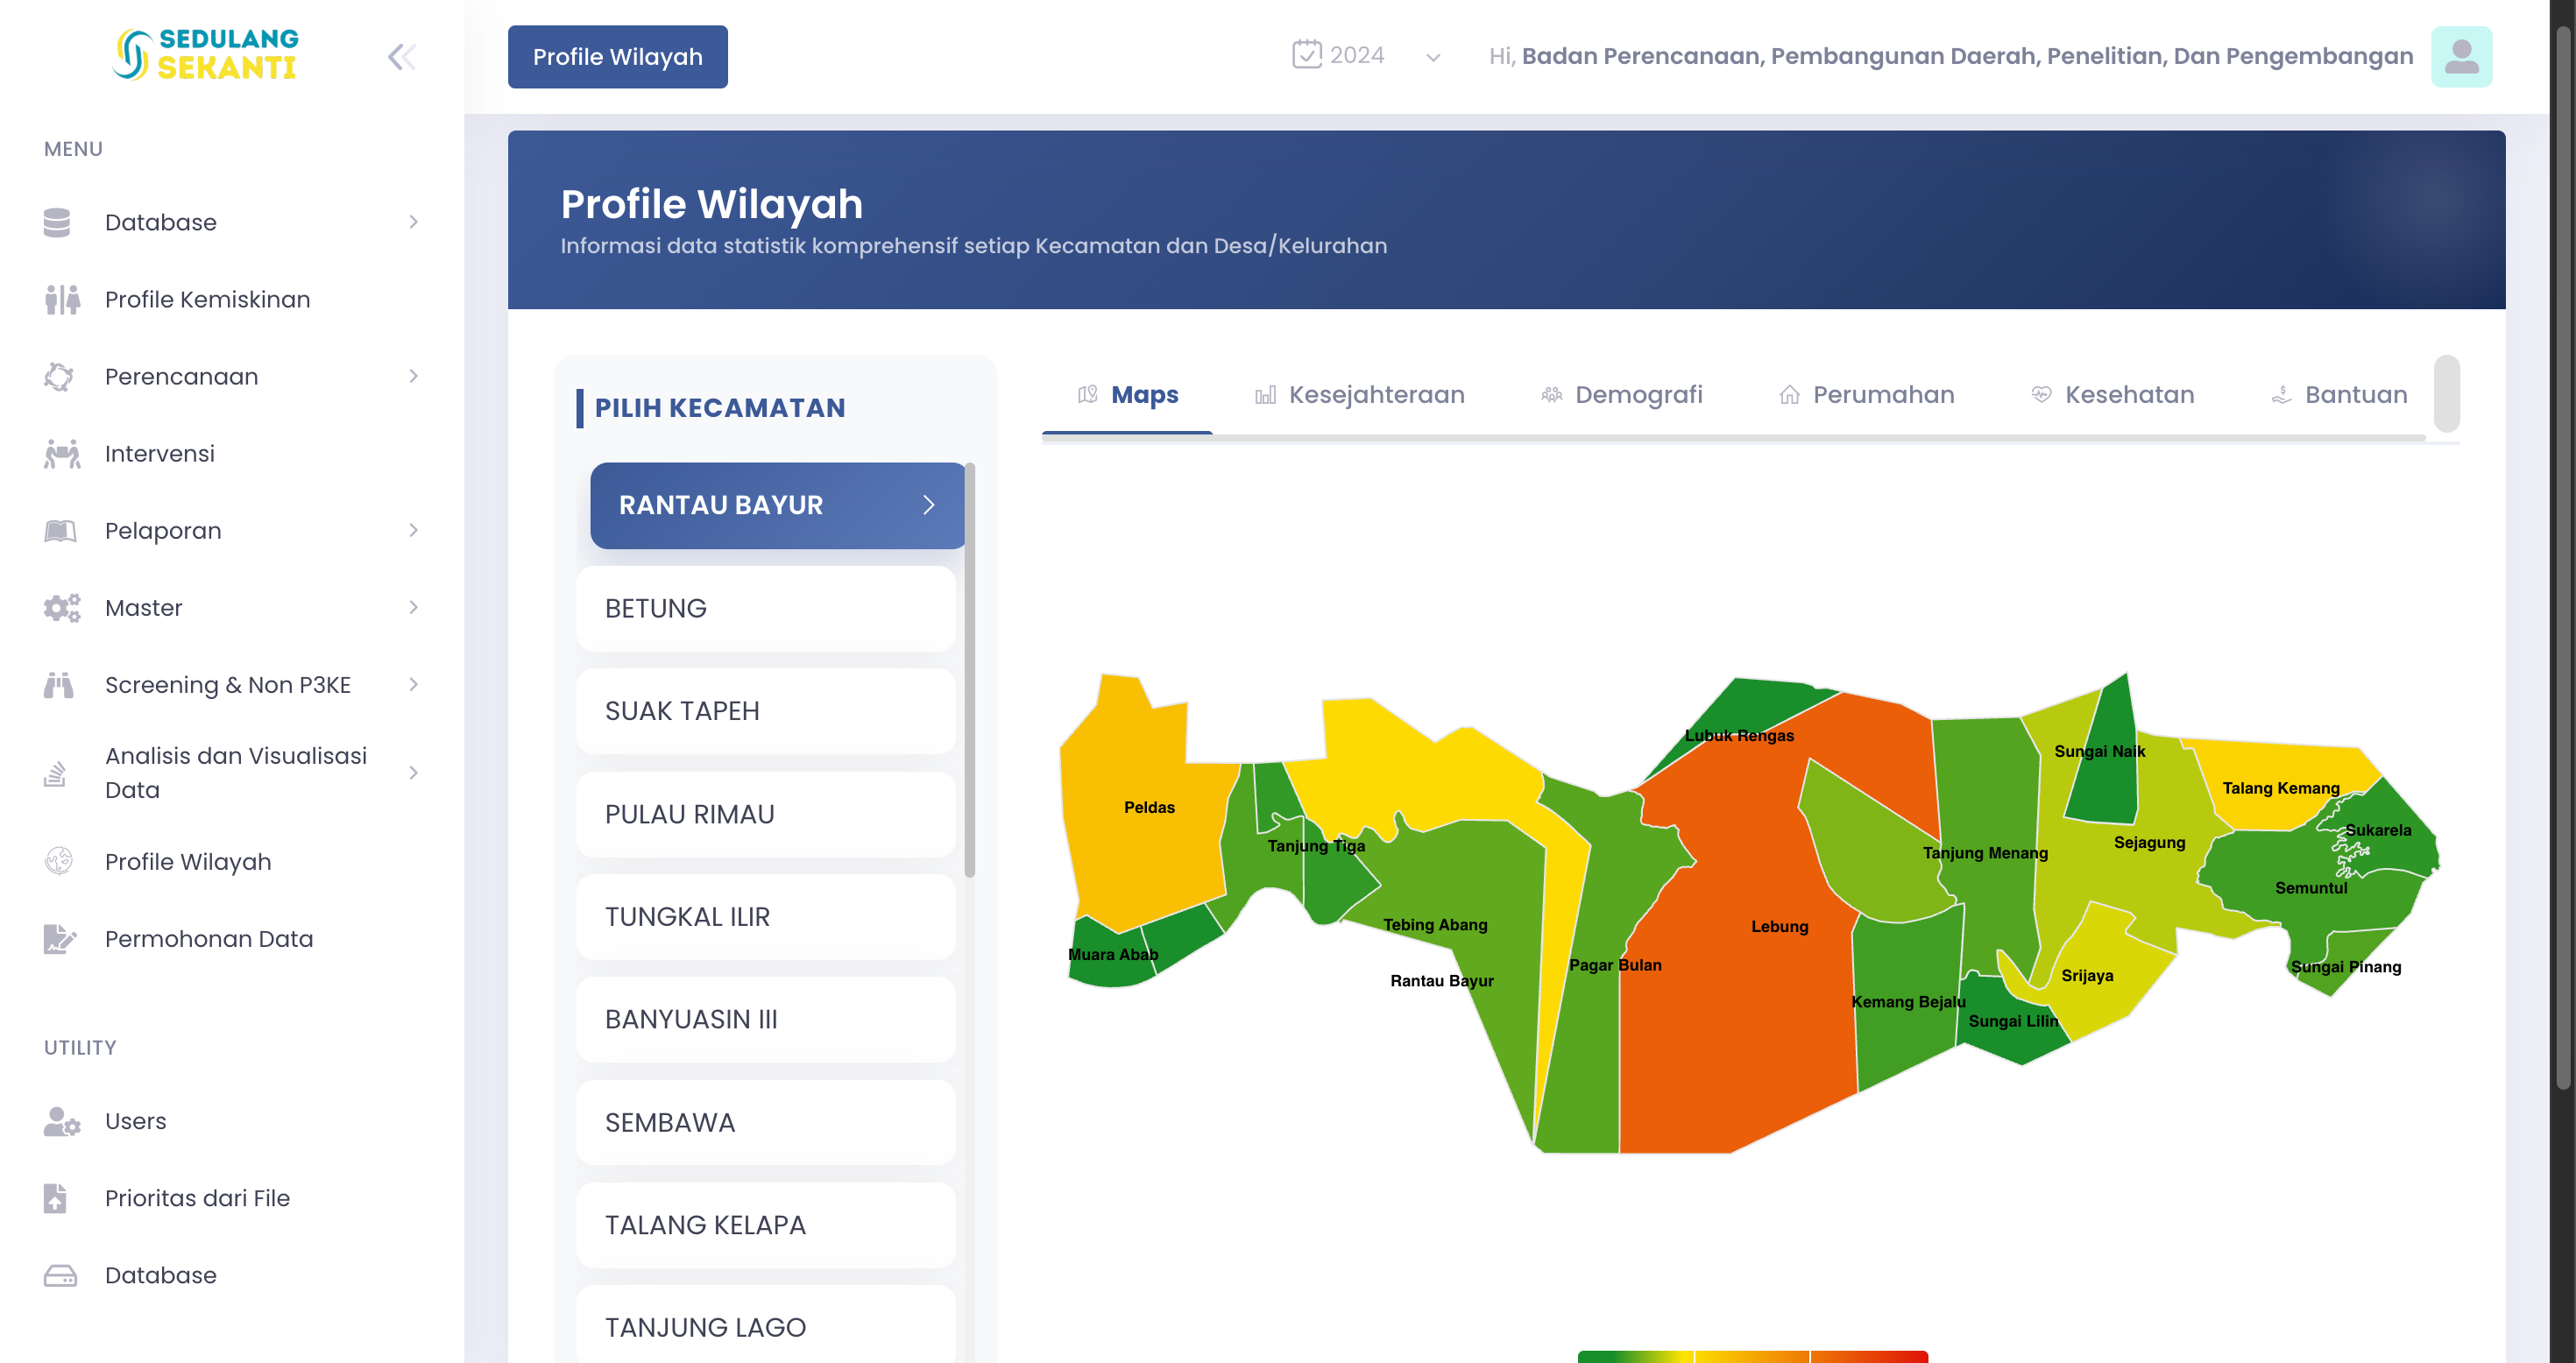2576x1363 pixels.
Task: Click the Analisis dan Visualisasi Data icon
Action: click(x=55, y=773)
